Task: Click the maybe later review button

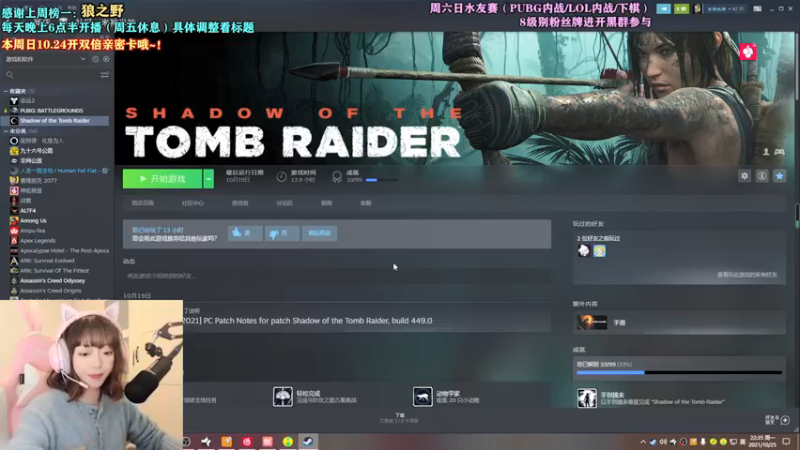Action: pyautogui.click(x=319, y=233)
